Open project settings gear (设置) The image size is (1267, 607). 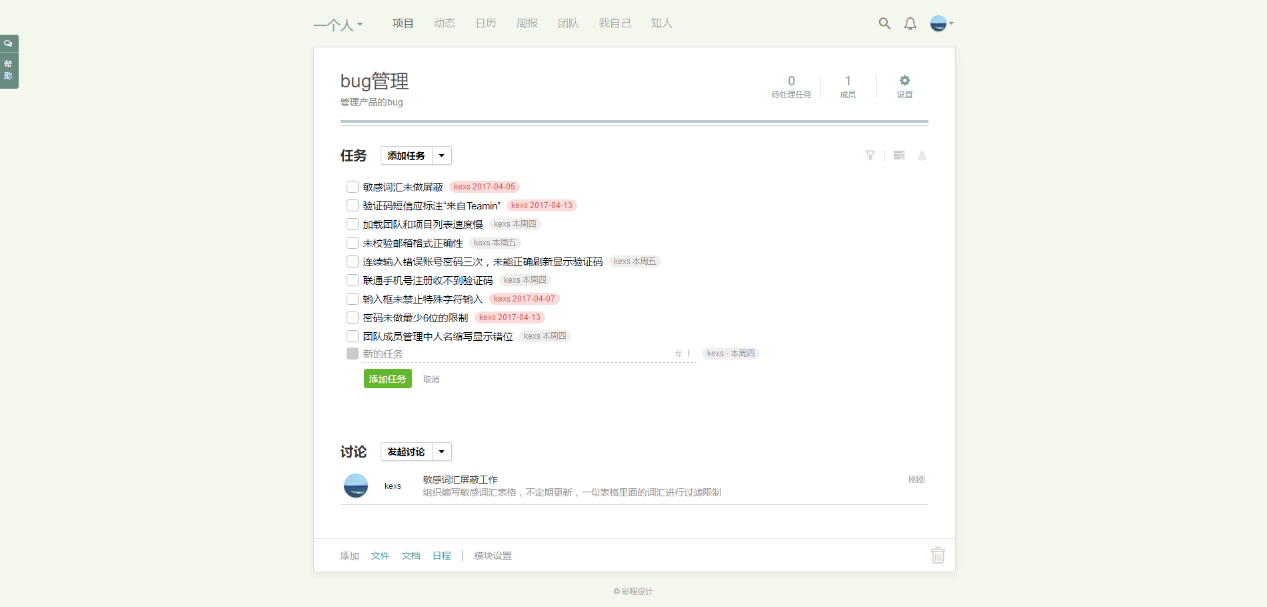tap(904, 86)
